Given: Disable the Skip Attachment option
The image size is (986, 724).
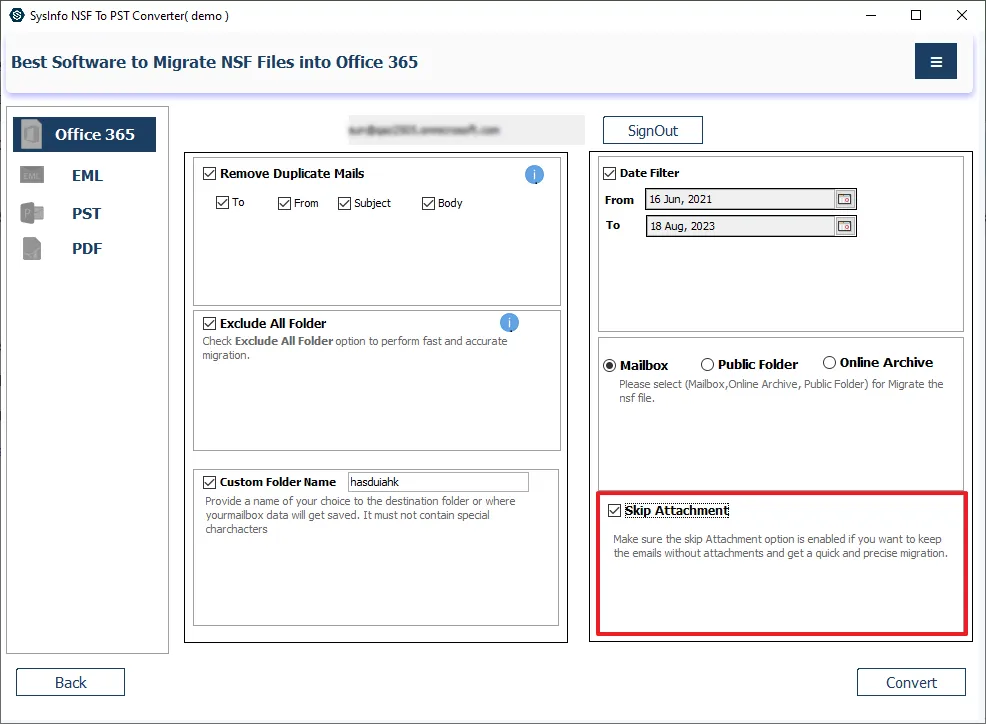Looking at the screenshot, I should tap(614, 511).
